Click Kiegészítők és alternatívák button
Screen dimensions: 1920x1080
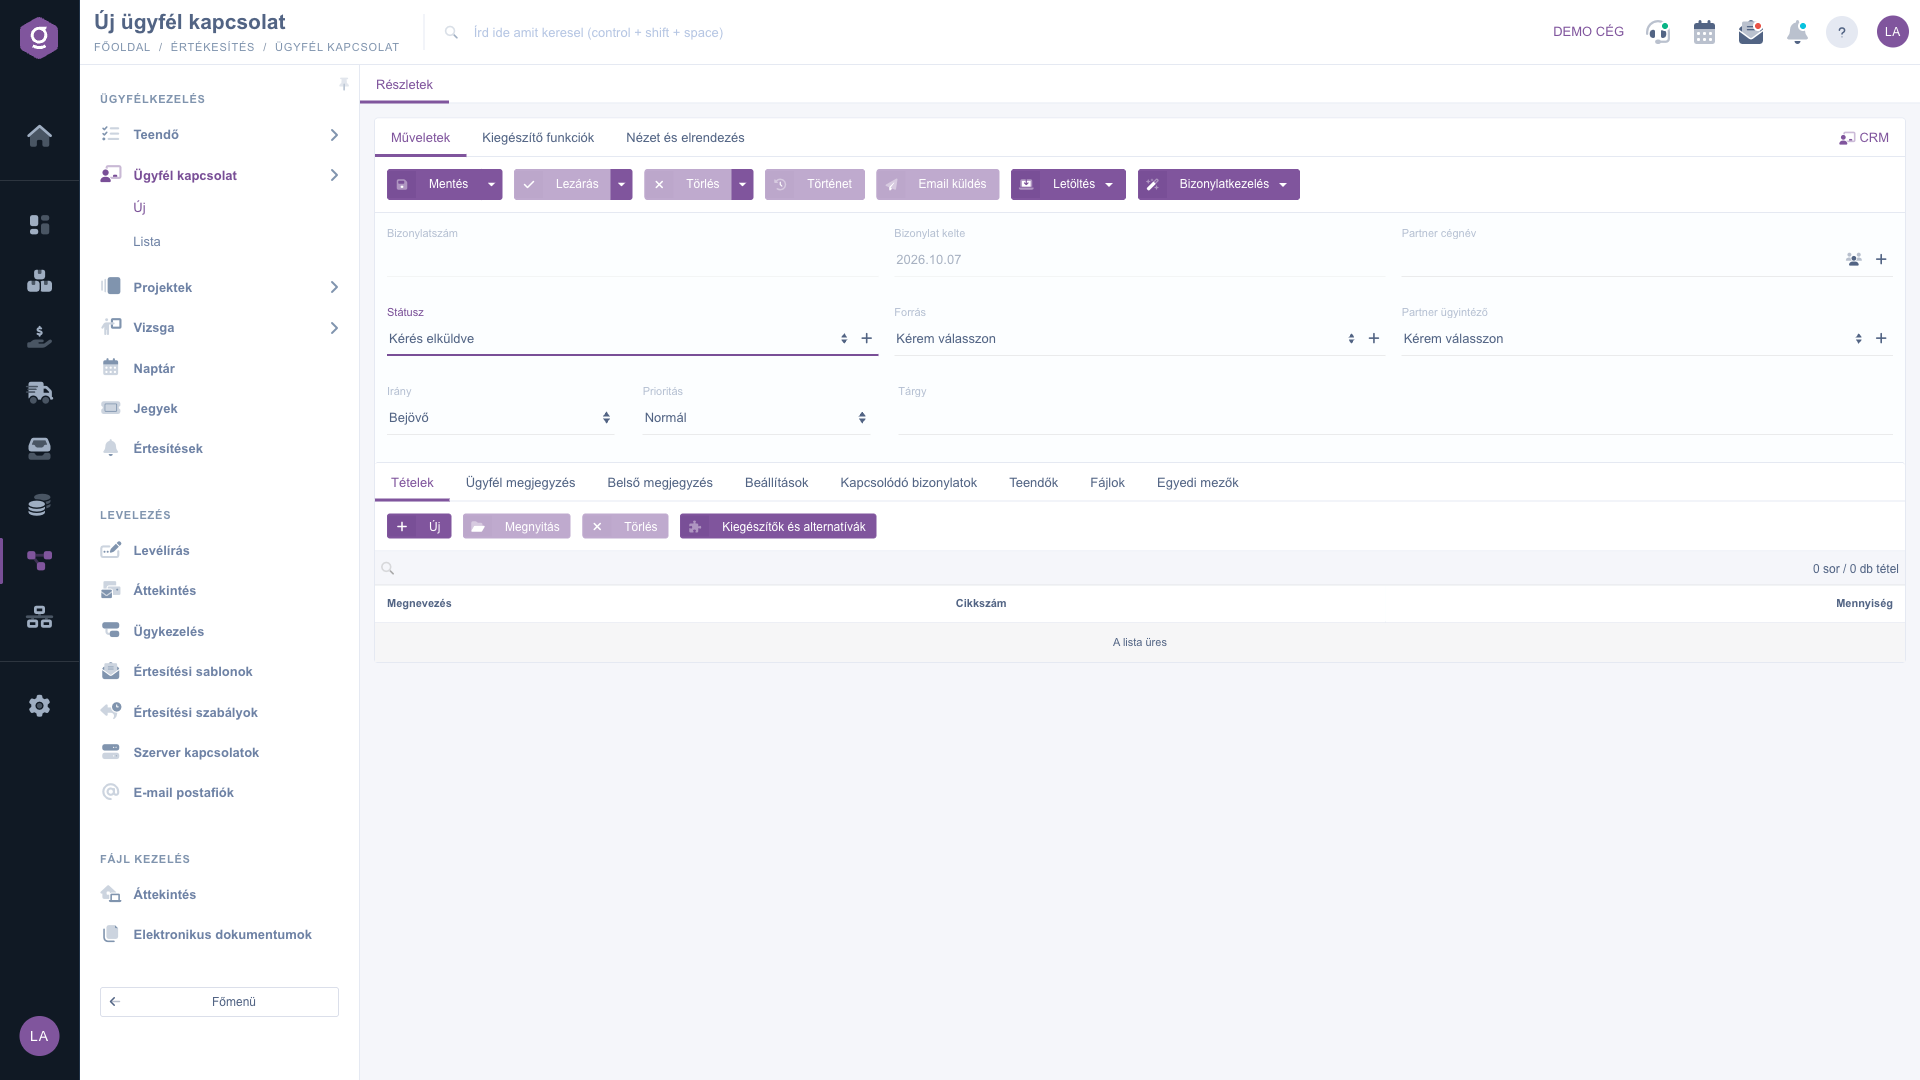(x=778, y=527)
